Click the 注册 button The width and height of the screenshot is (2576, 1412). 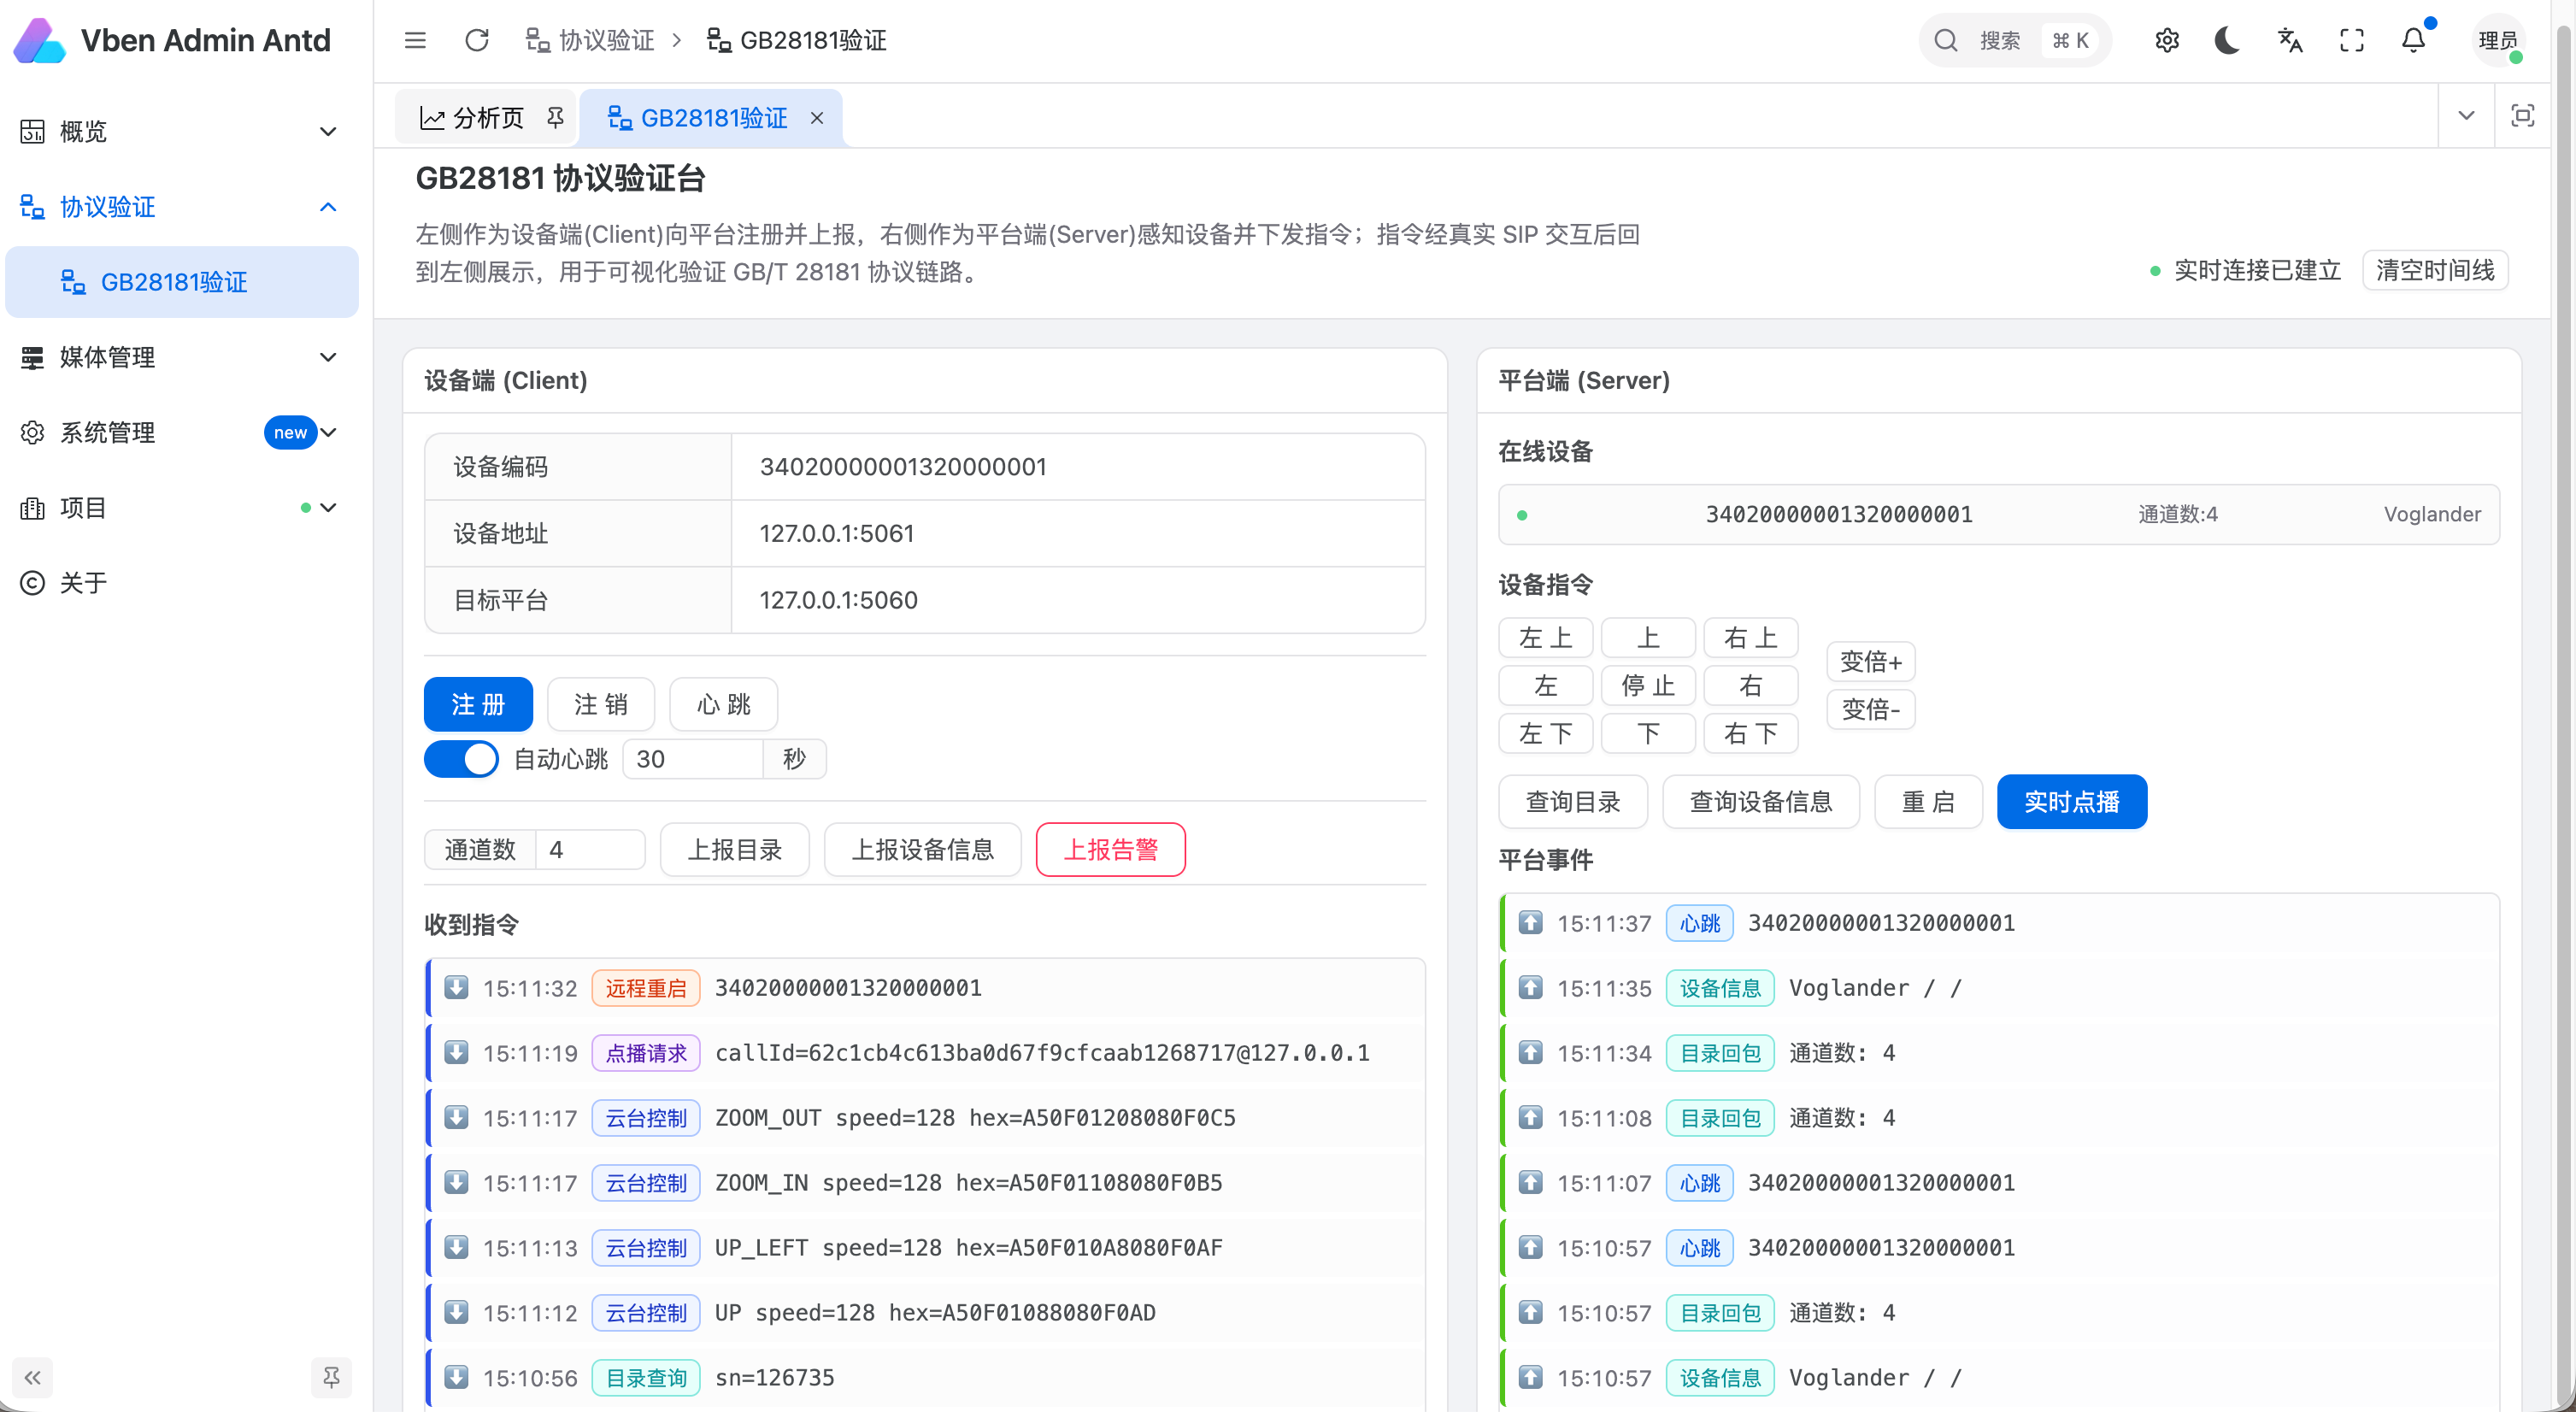tap(478, 705)
